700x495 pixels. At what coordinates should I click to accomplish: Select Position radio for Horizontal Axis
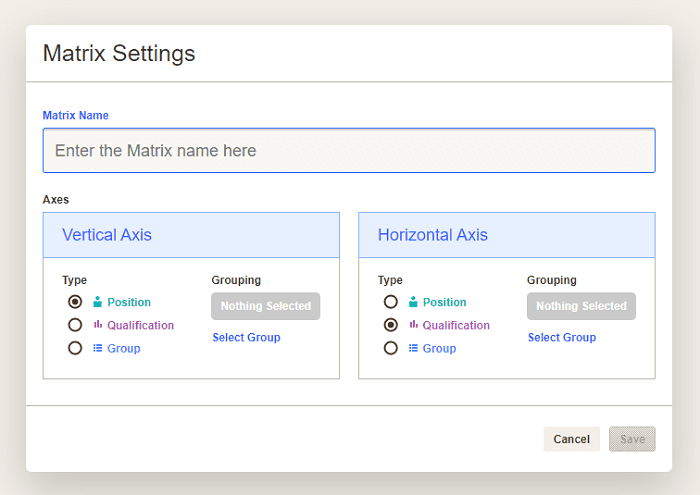tap(391, 302)
